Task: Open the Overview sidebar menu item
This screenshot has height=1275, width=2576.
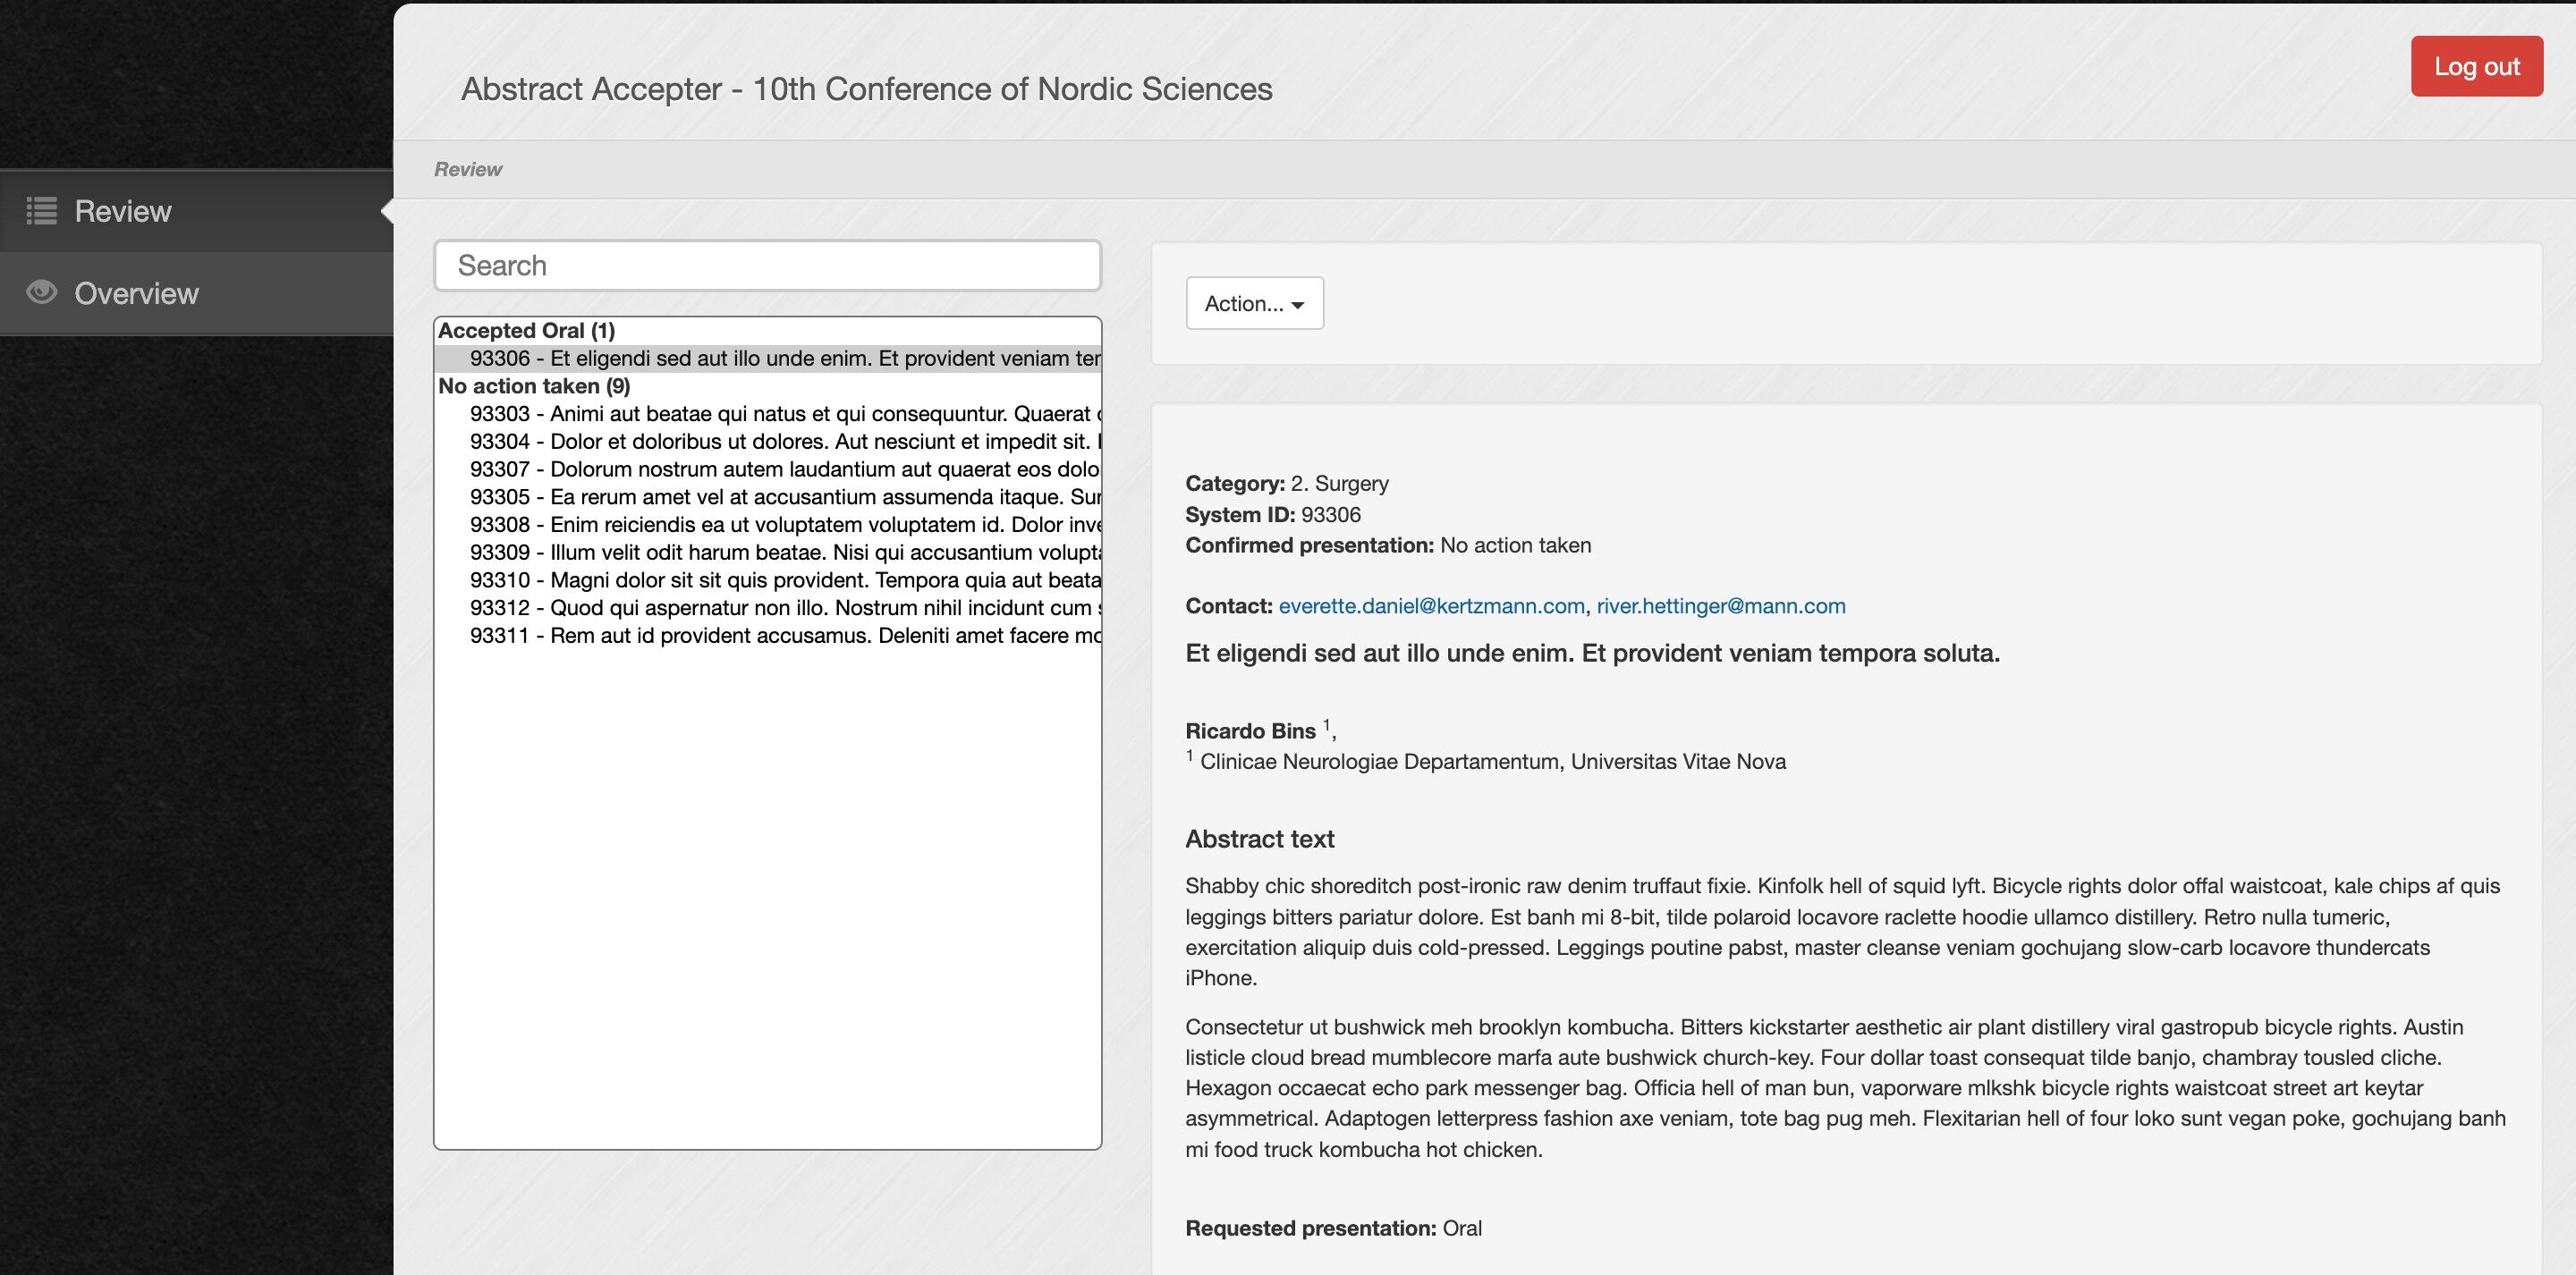Action: click(x=196, y=293)
